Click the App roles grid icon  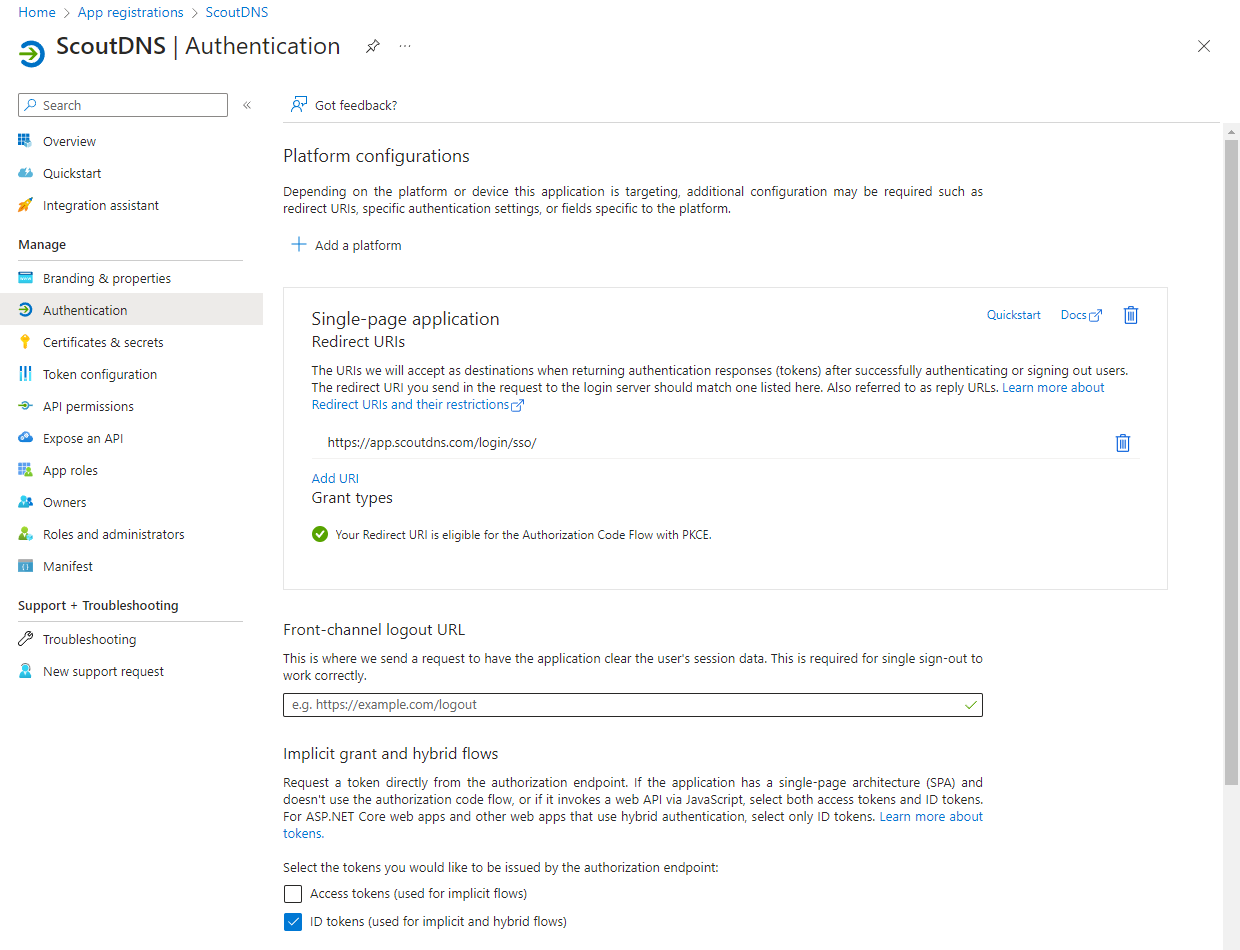point(25,470)
